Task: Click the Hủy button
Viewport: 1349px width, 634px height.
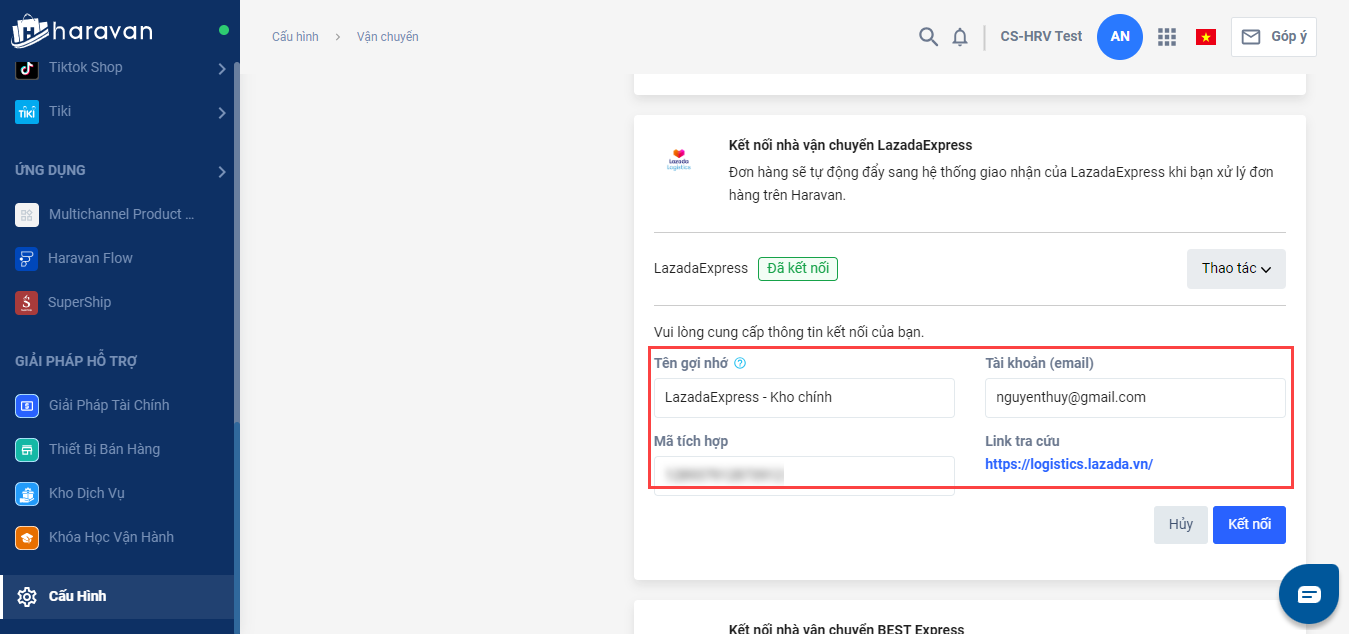Action: (1180, 525)
